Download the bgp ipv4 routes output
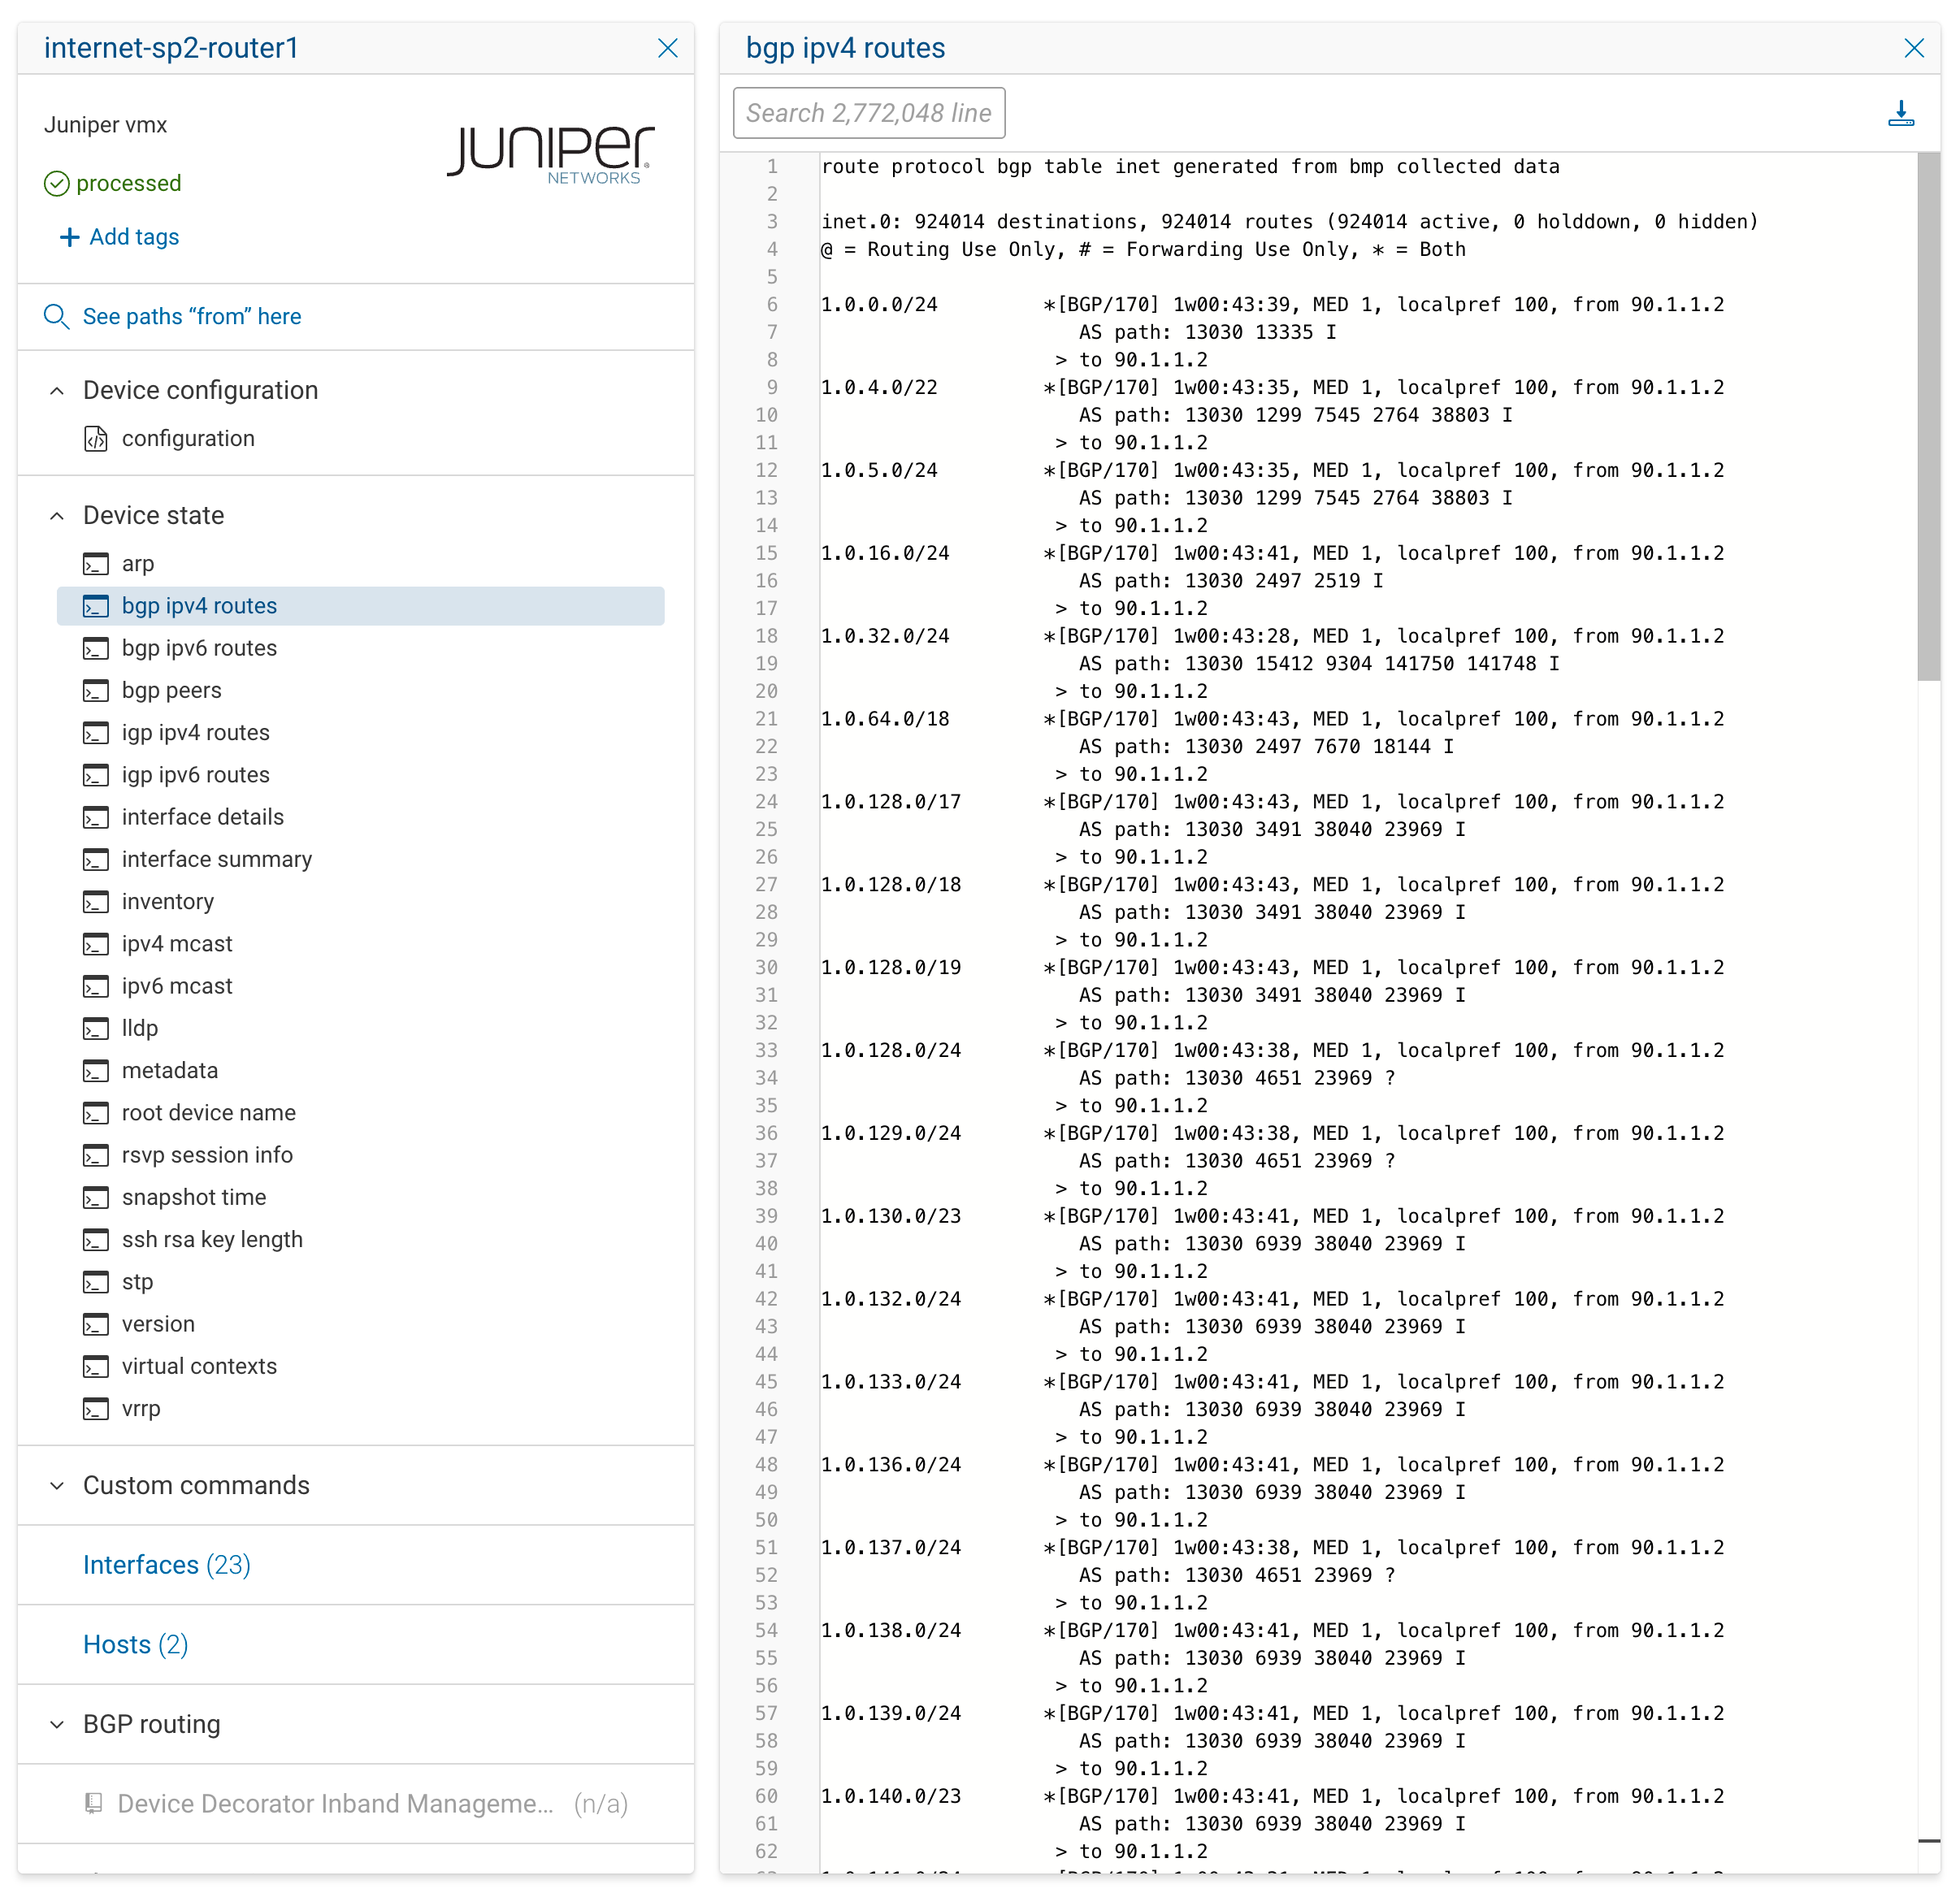 [x=1901, y=114]
